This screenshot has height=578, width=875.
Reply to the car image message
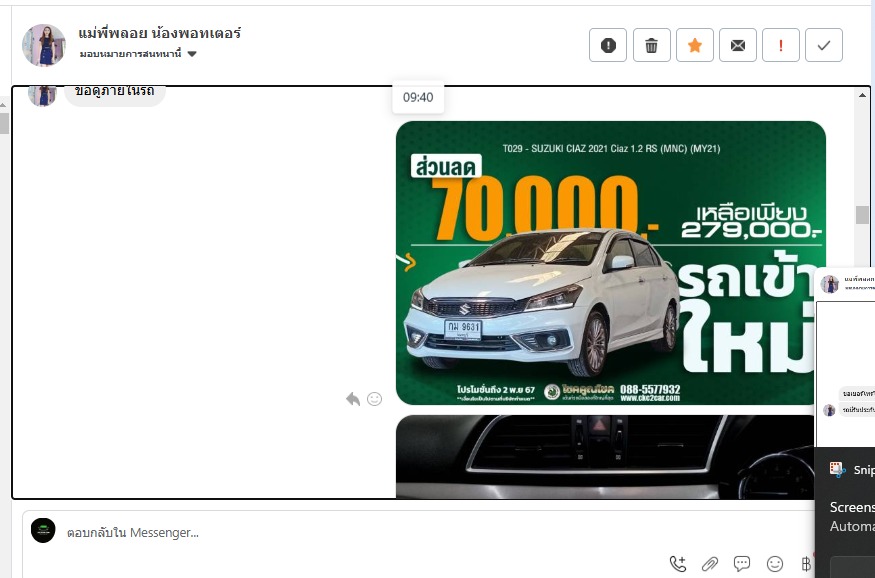pos(353,399)
